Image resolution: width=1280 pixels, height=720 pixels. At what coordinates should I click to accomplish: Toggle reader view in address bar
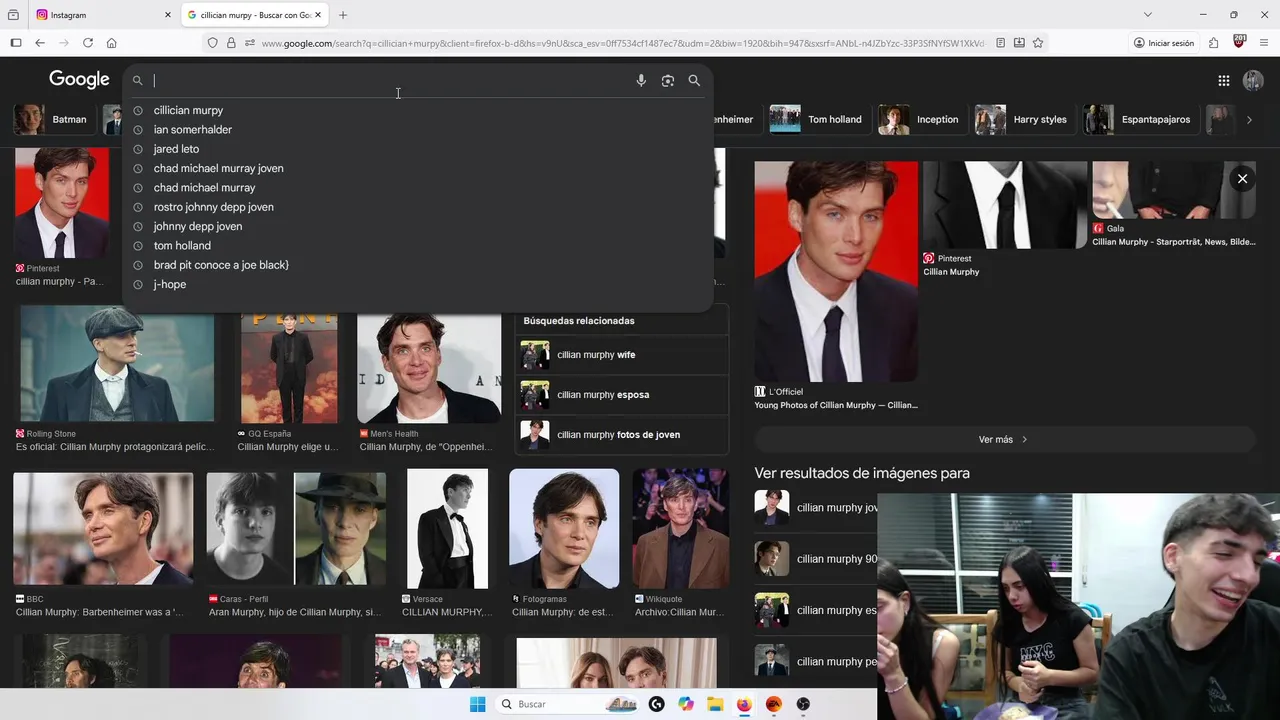pyautogui.click(x=1000, y=43)
